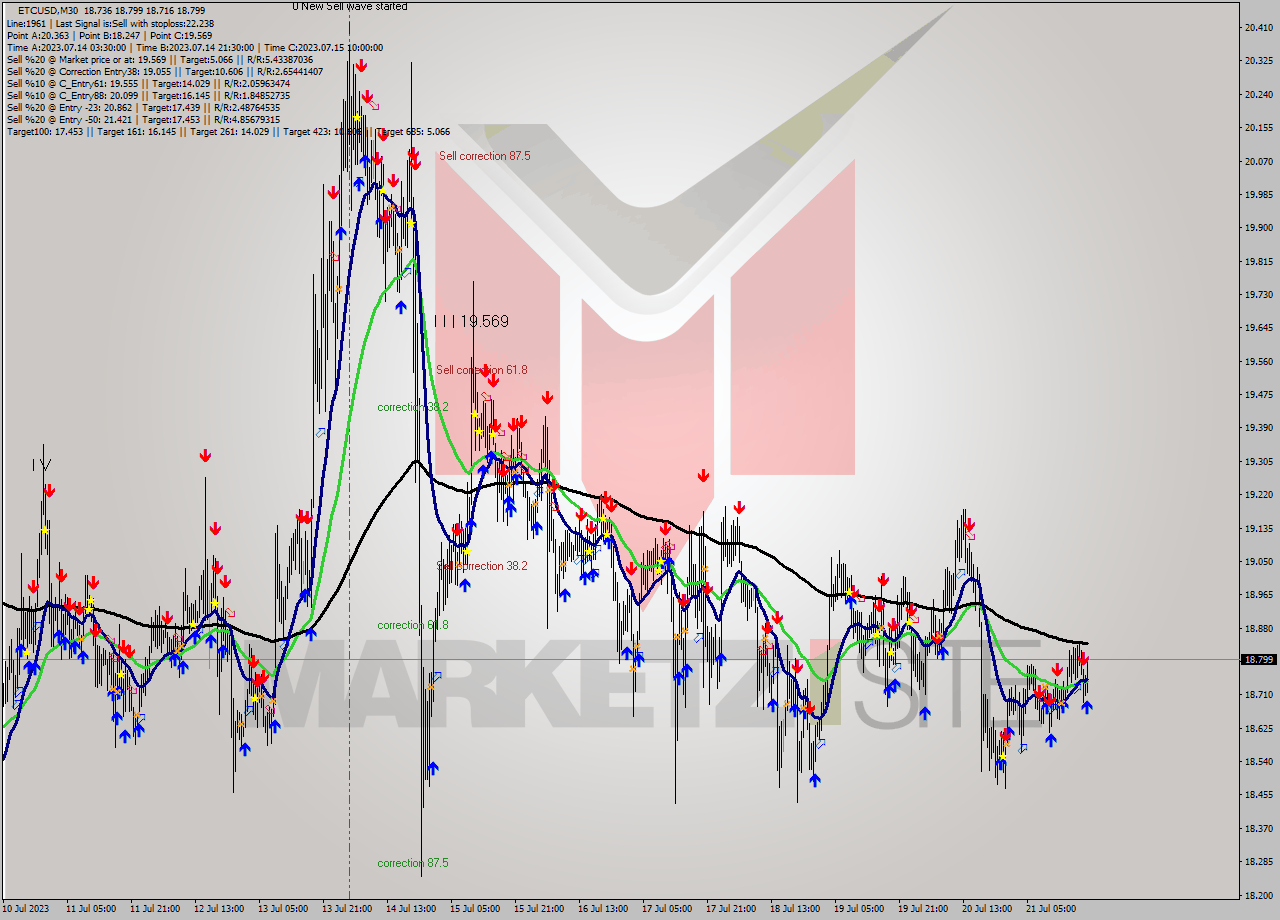Screen dimensions: 1280x920
Task: Click the 19.900 price axis label
Action: click(1258, 227)
